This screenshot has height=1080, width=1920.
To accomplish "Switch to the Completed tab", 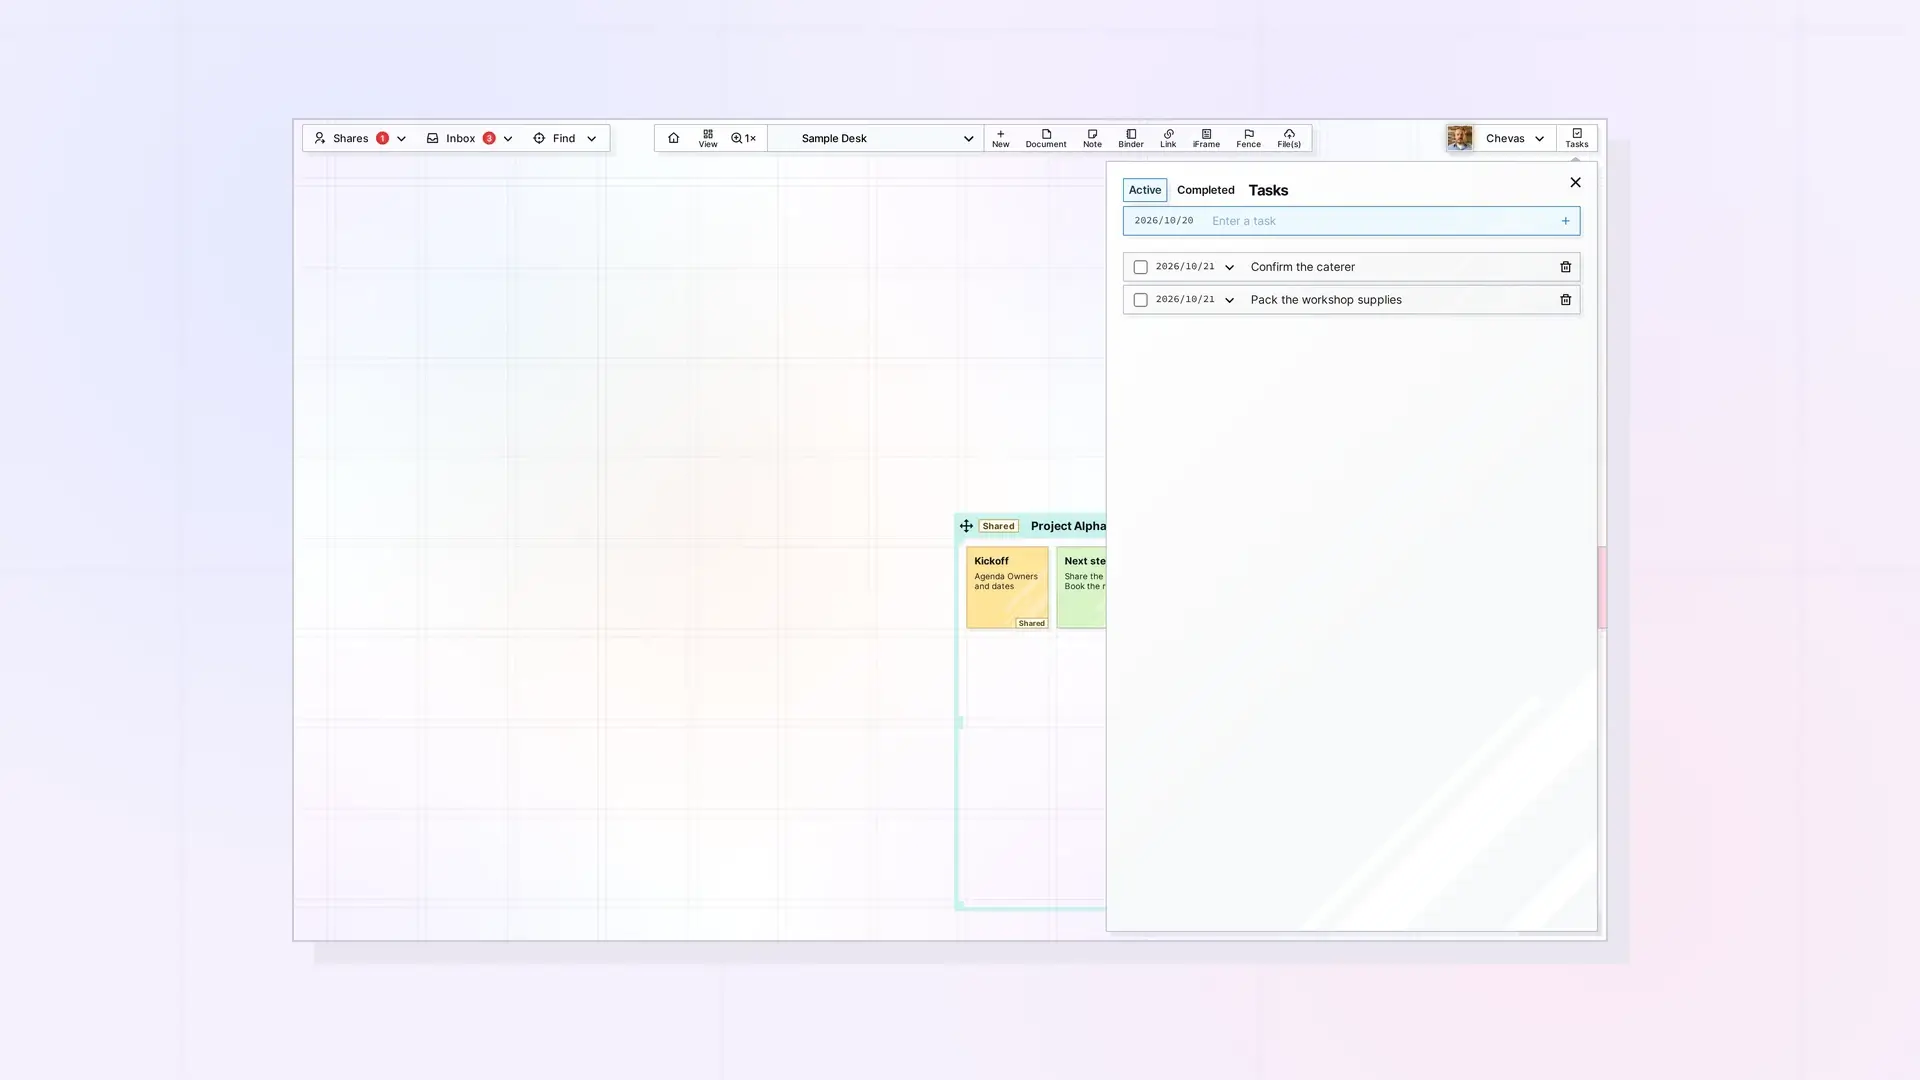I will point(1205,190).
